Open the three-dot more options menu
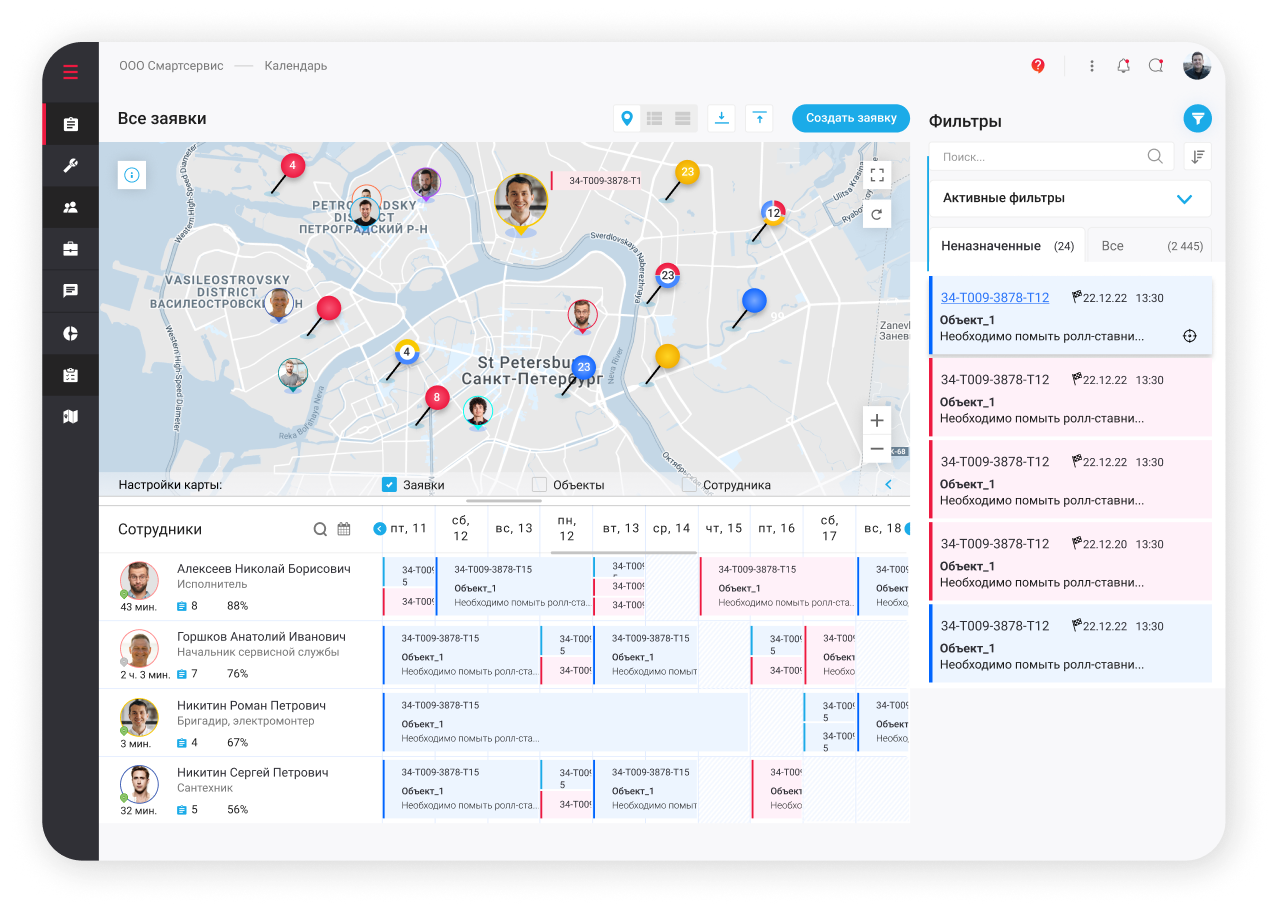Viewport: 1276px width, 911px height. (x=1092, y=66)
